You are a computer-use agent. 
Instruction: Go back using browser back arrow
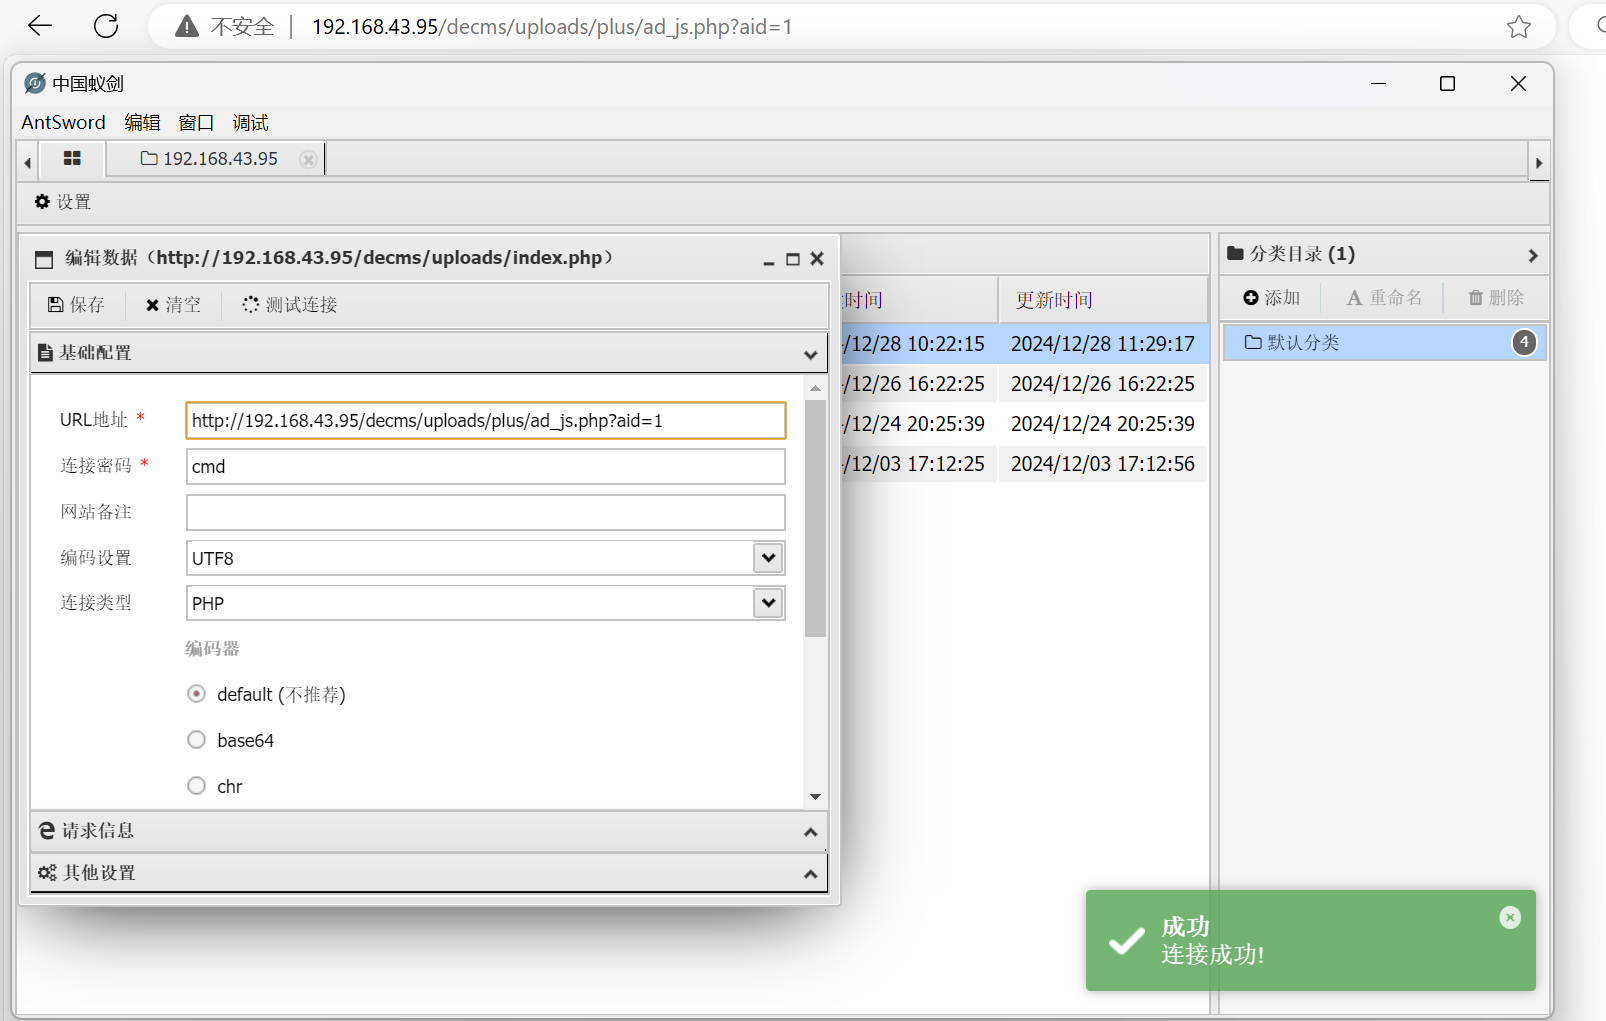pos(40,26)
